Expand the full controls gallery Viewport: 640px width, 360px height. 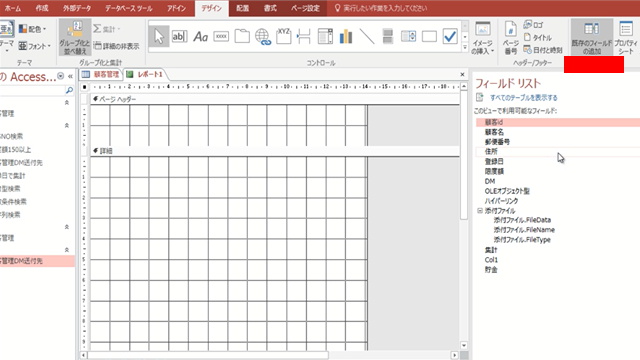click(465, 48)
